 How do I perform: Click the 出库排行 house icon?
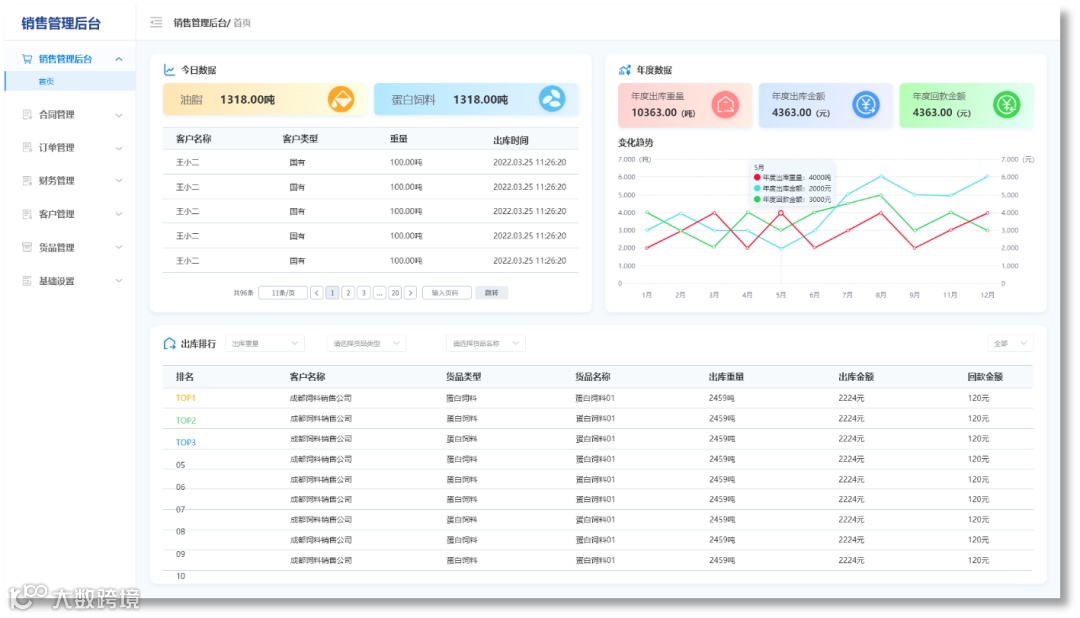coord(169,344)
